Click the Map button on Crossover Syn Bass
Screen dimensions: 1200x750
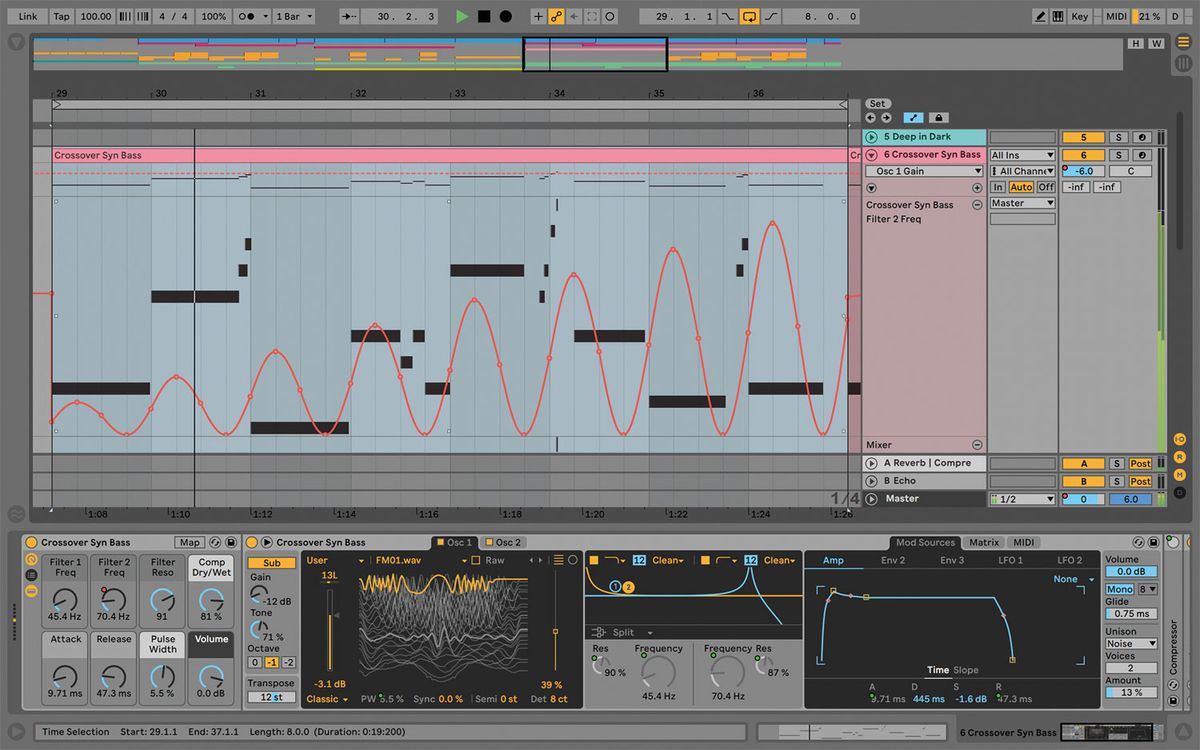[x=189, y=542]
